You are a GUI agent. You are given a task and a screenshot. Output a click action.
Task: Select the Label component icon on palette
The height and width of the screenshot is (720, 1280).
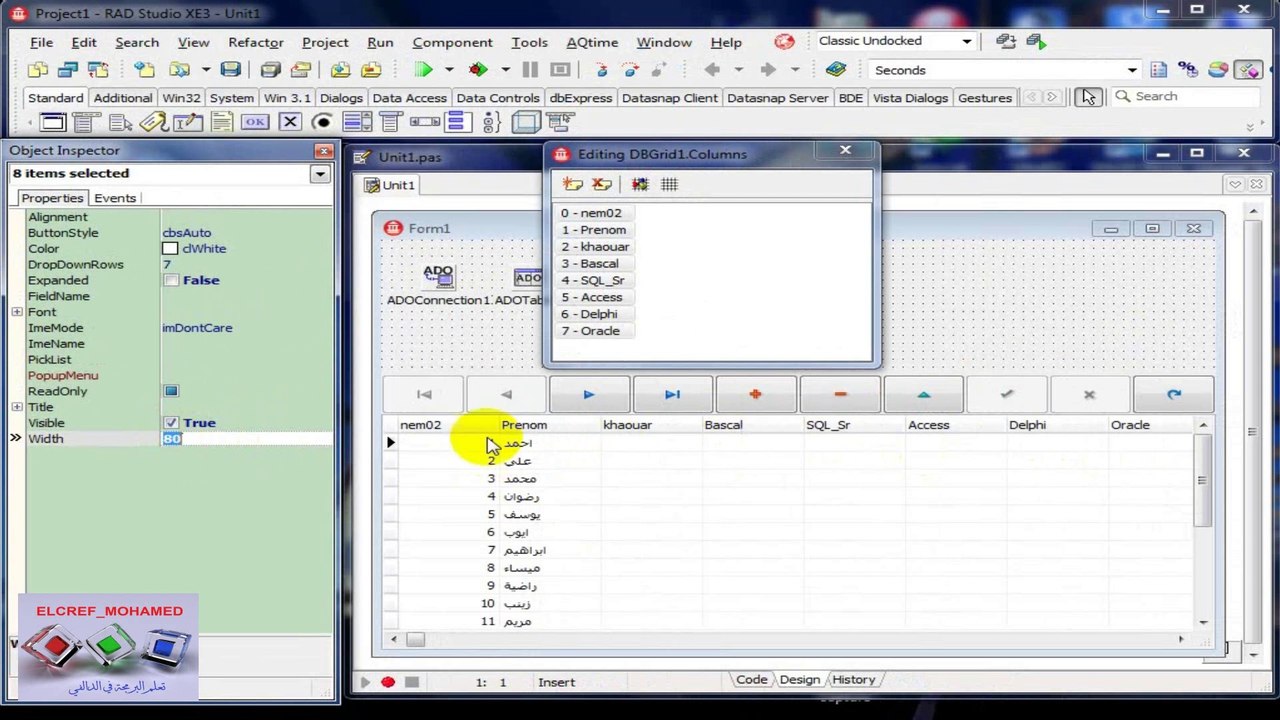tap(153, 122)
